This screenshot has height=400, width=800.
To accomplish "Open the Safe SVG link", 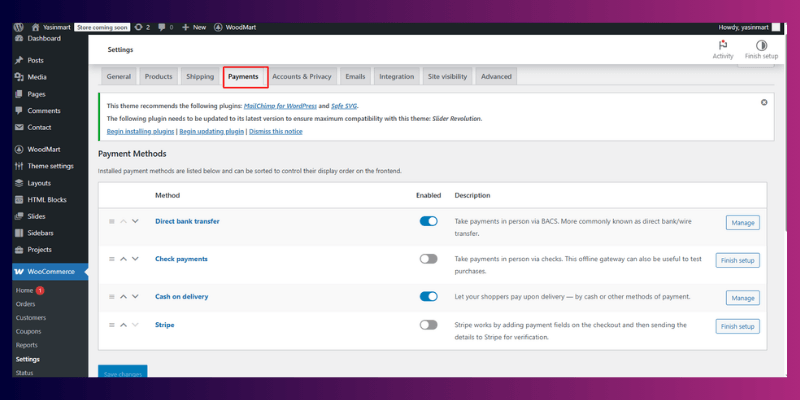I will (x=344, y=106).
